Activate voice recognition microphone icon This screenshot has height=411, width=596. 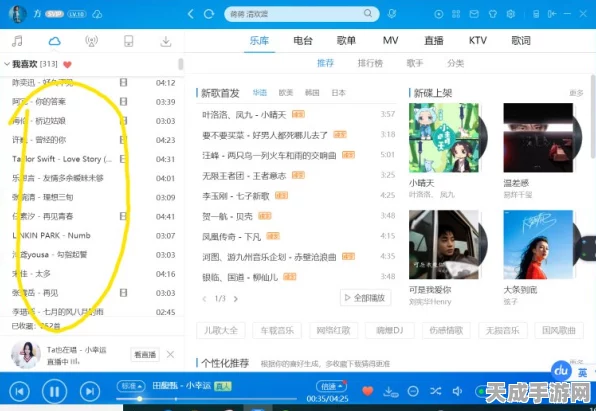pos(392,14)
